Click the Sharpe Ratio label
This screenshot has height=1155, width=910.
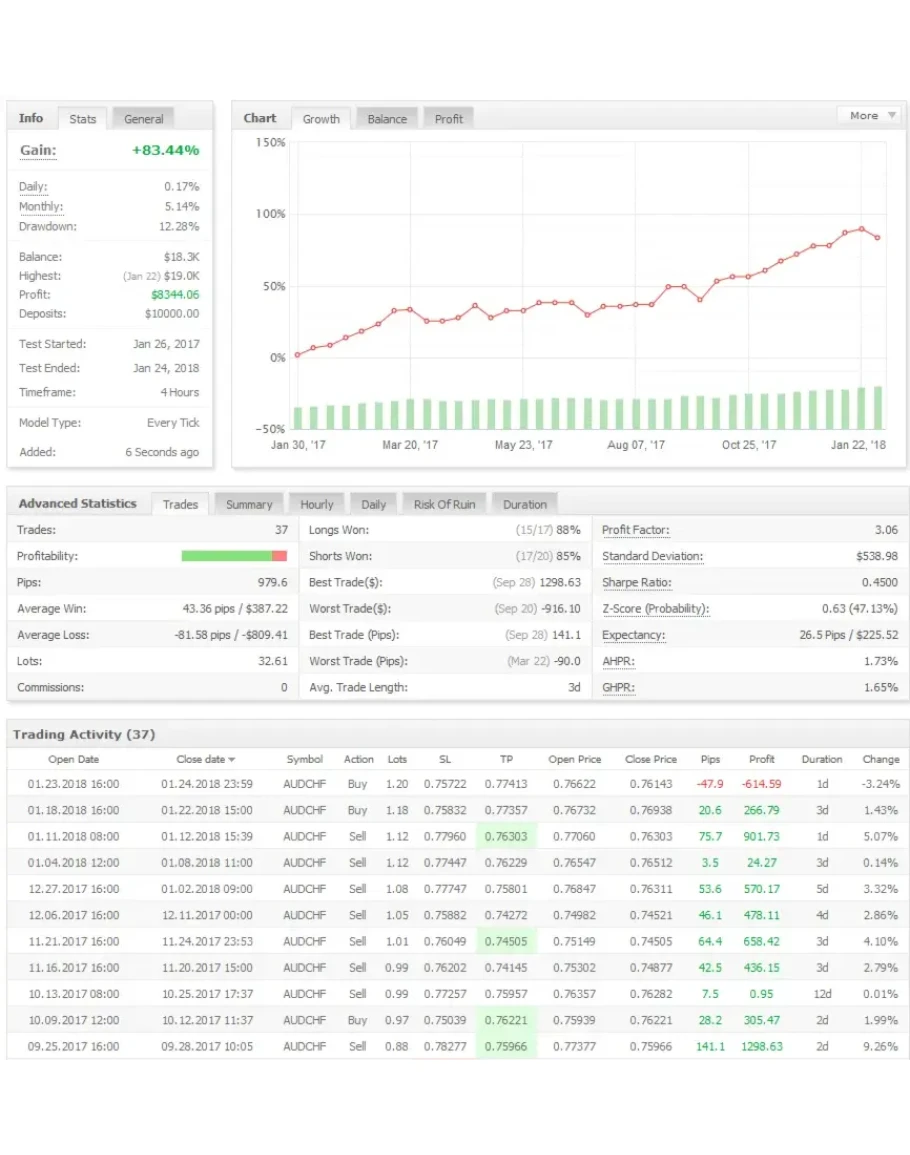point(637,583)
